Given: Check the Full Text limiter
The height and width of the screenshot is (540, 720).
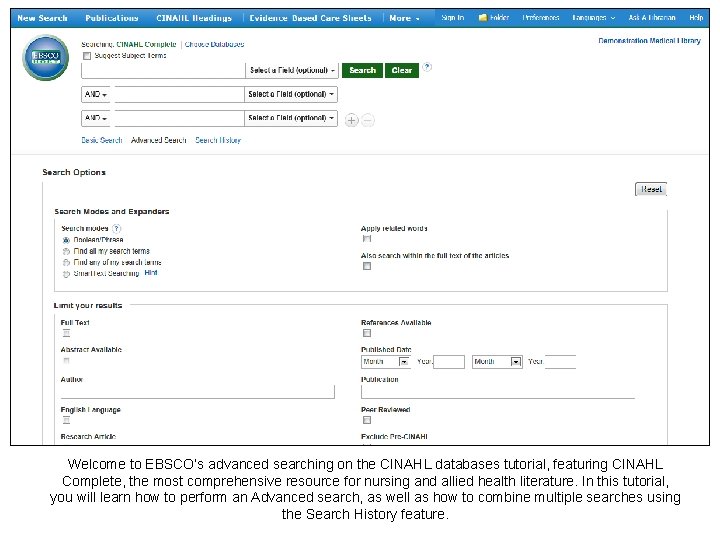Looking at the screenshot, I should [x=67, y=333].
